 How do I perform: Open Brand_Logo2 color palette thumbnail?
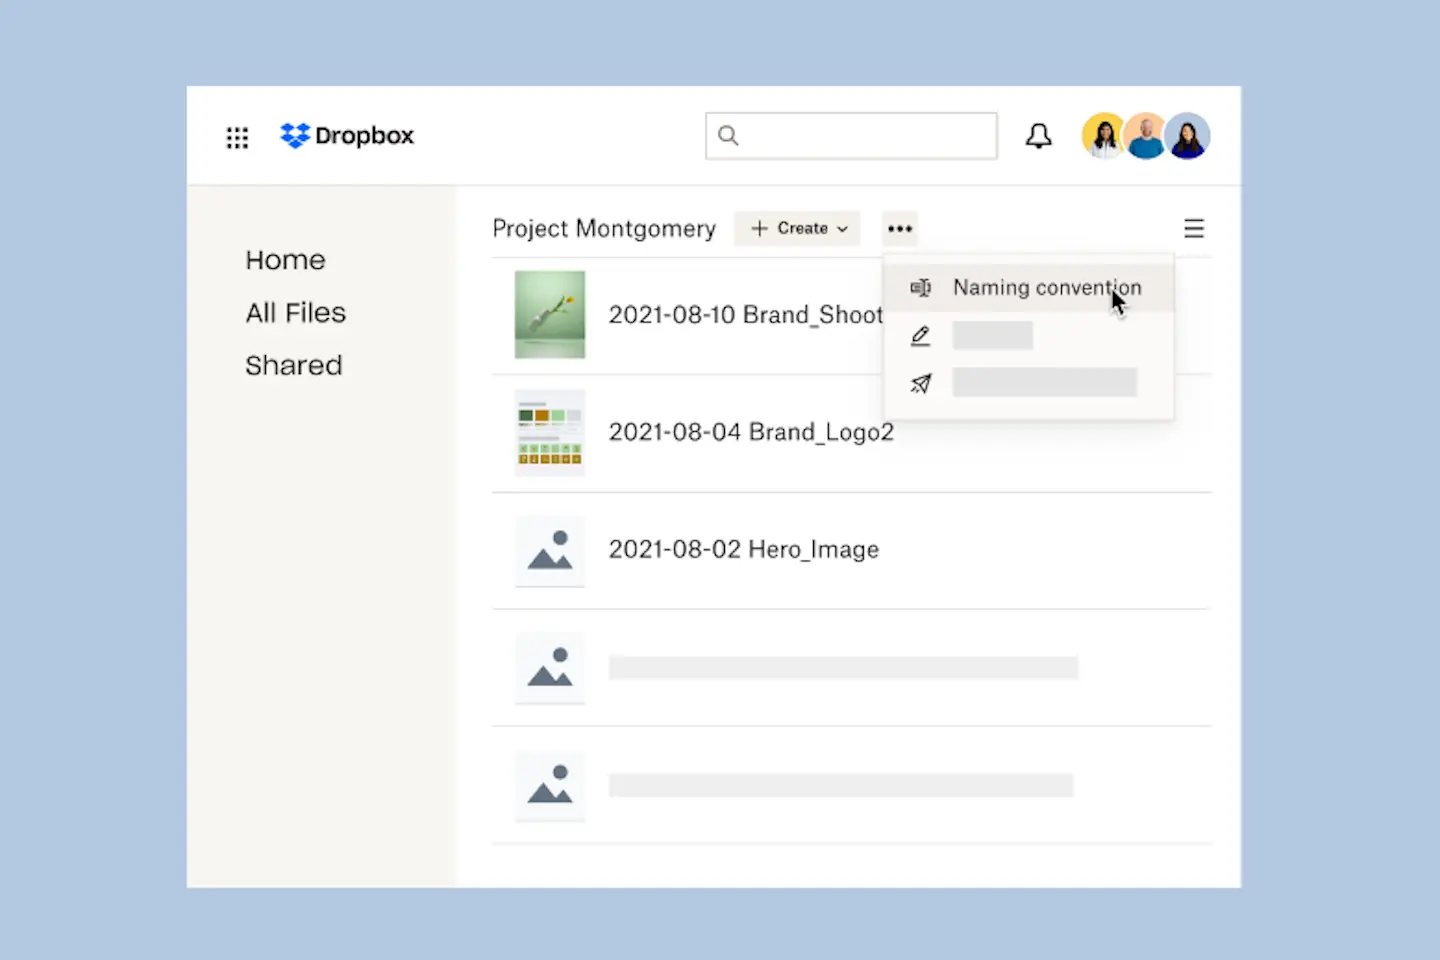pyautogui.click(x=549, y=433)
